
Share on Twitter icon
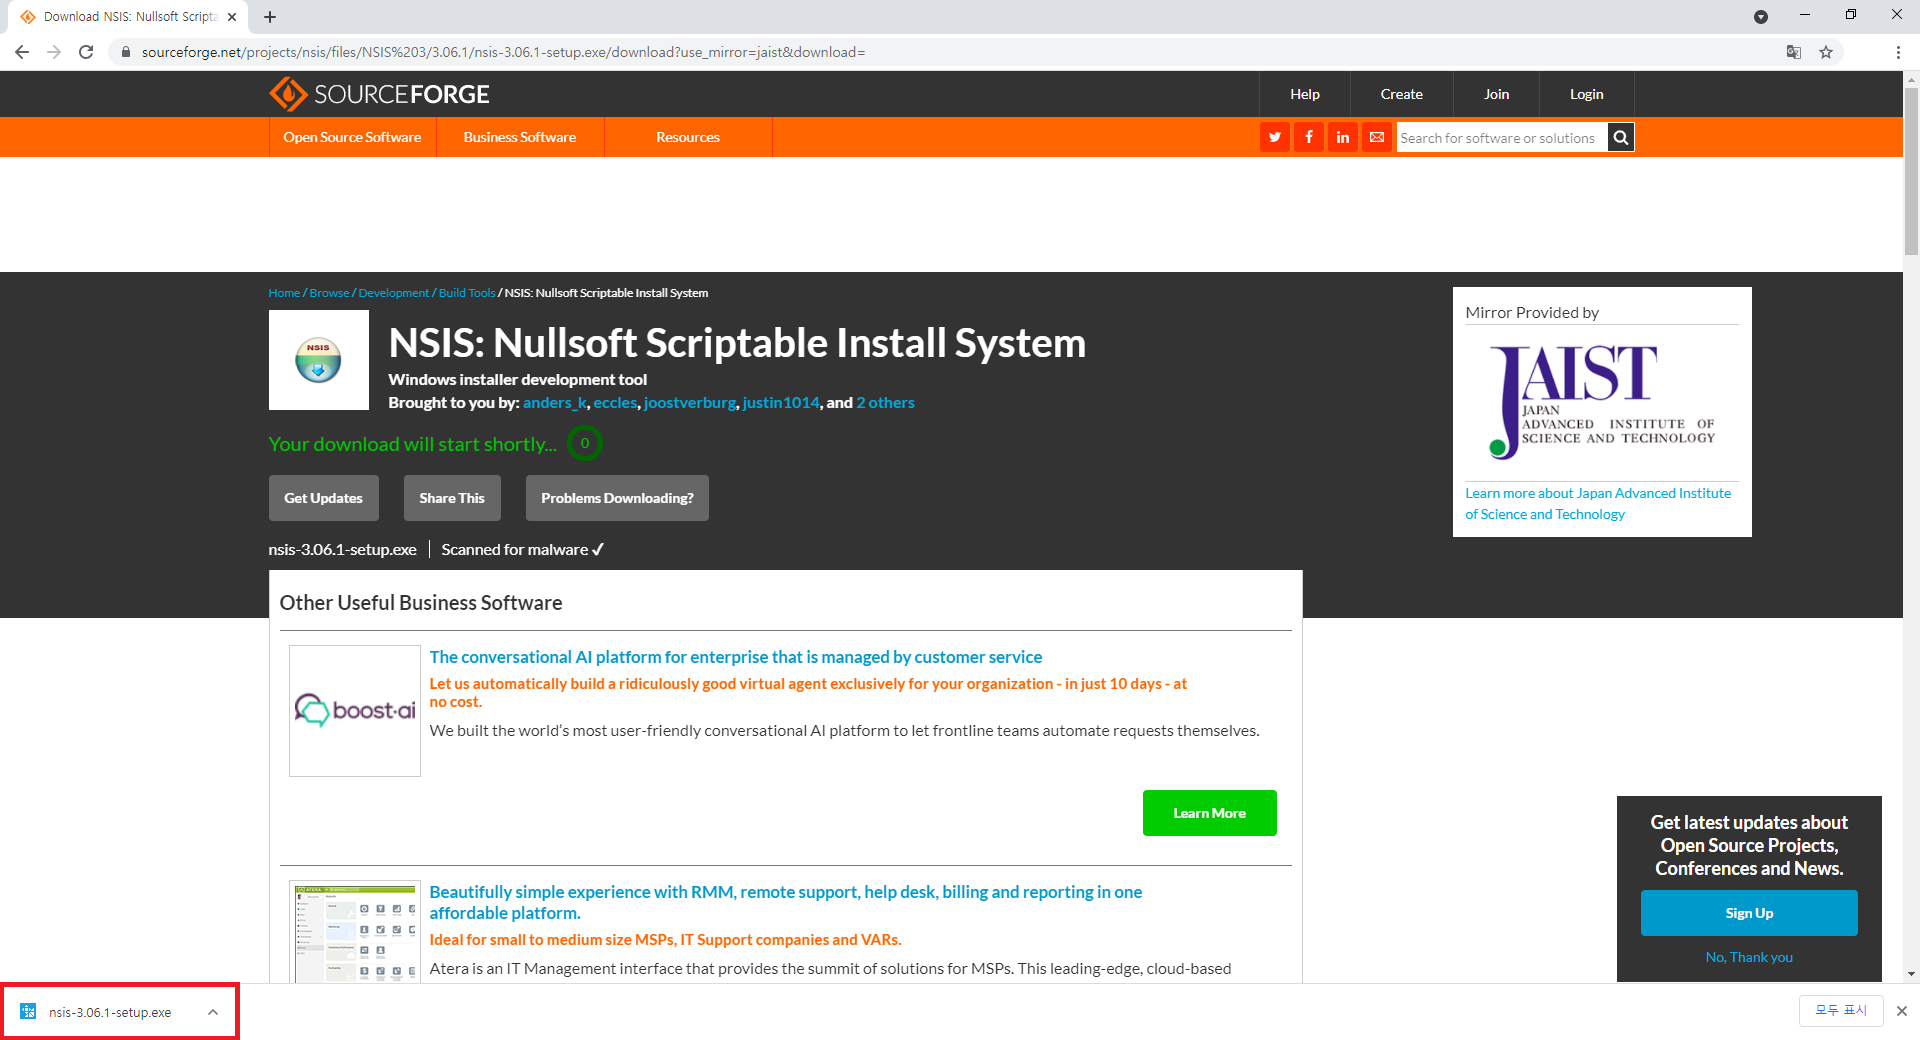pos(1274,137)
